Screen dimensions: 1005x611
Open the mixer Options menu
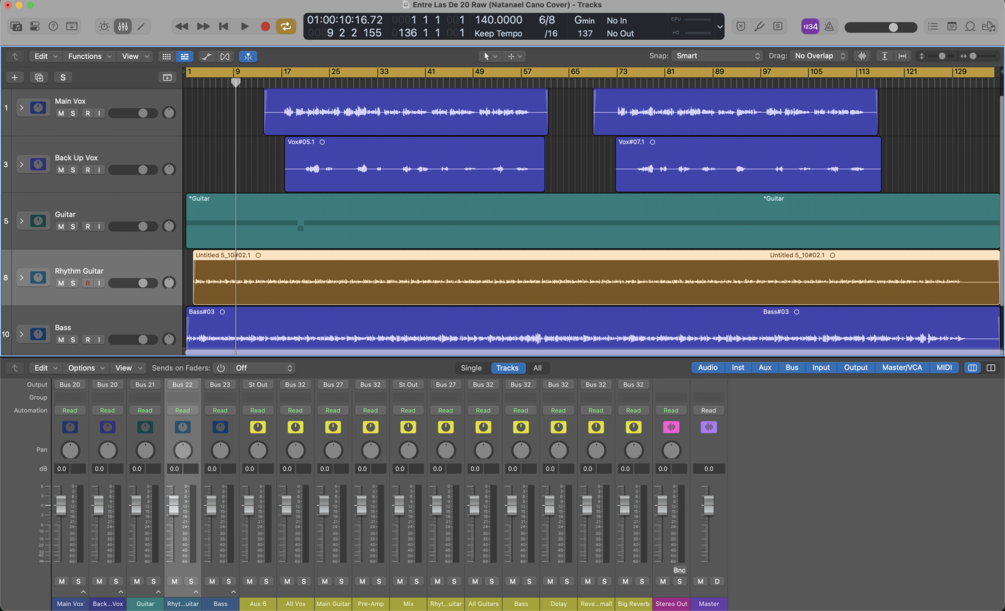[85, 368]
